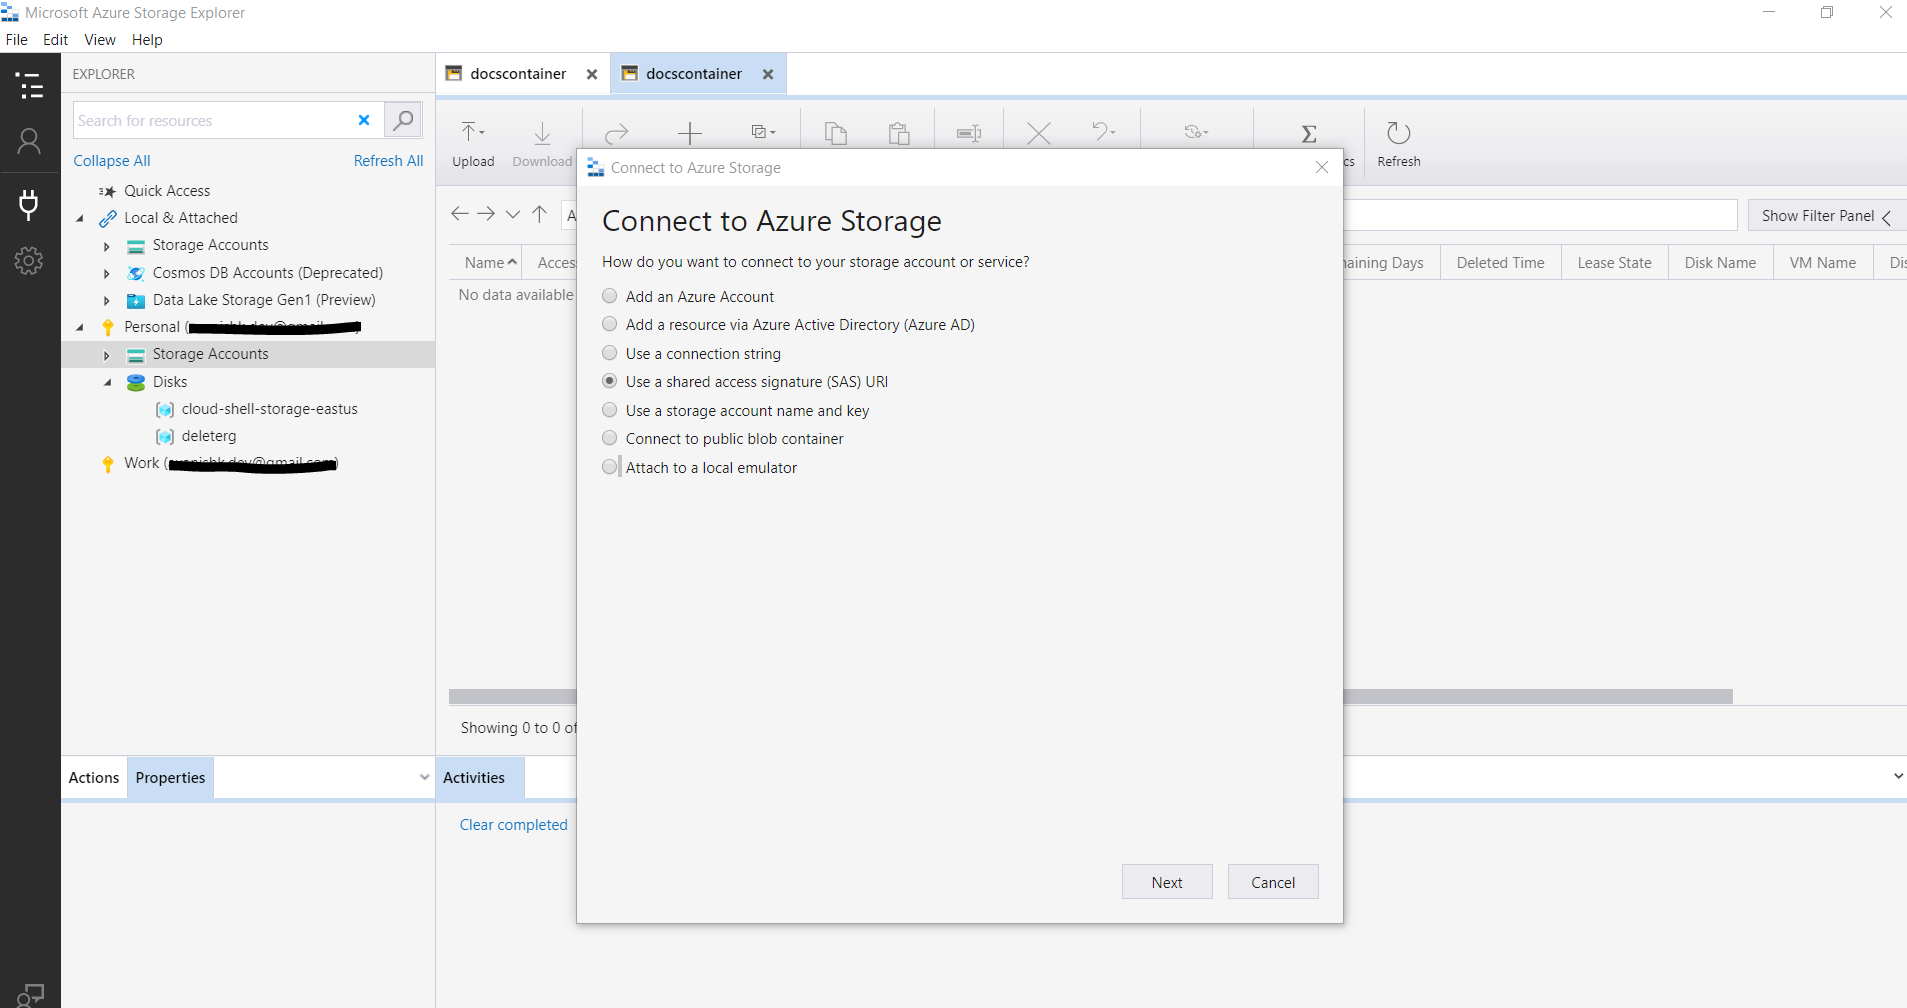
Task: Close the first docscontainer tab
Action: tap(592, 74)
